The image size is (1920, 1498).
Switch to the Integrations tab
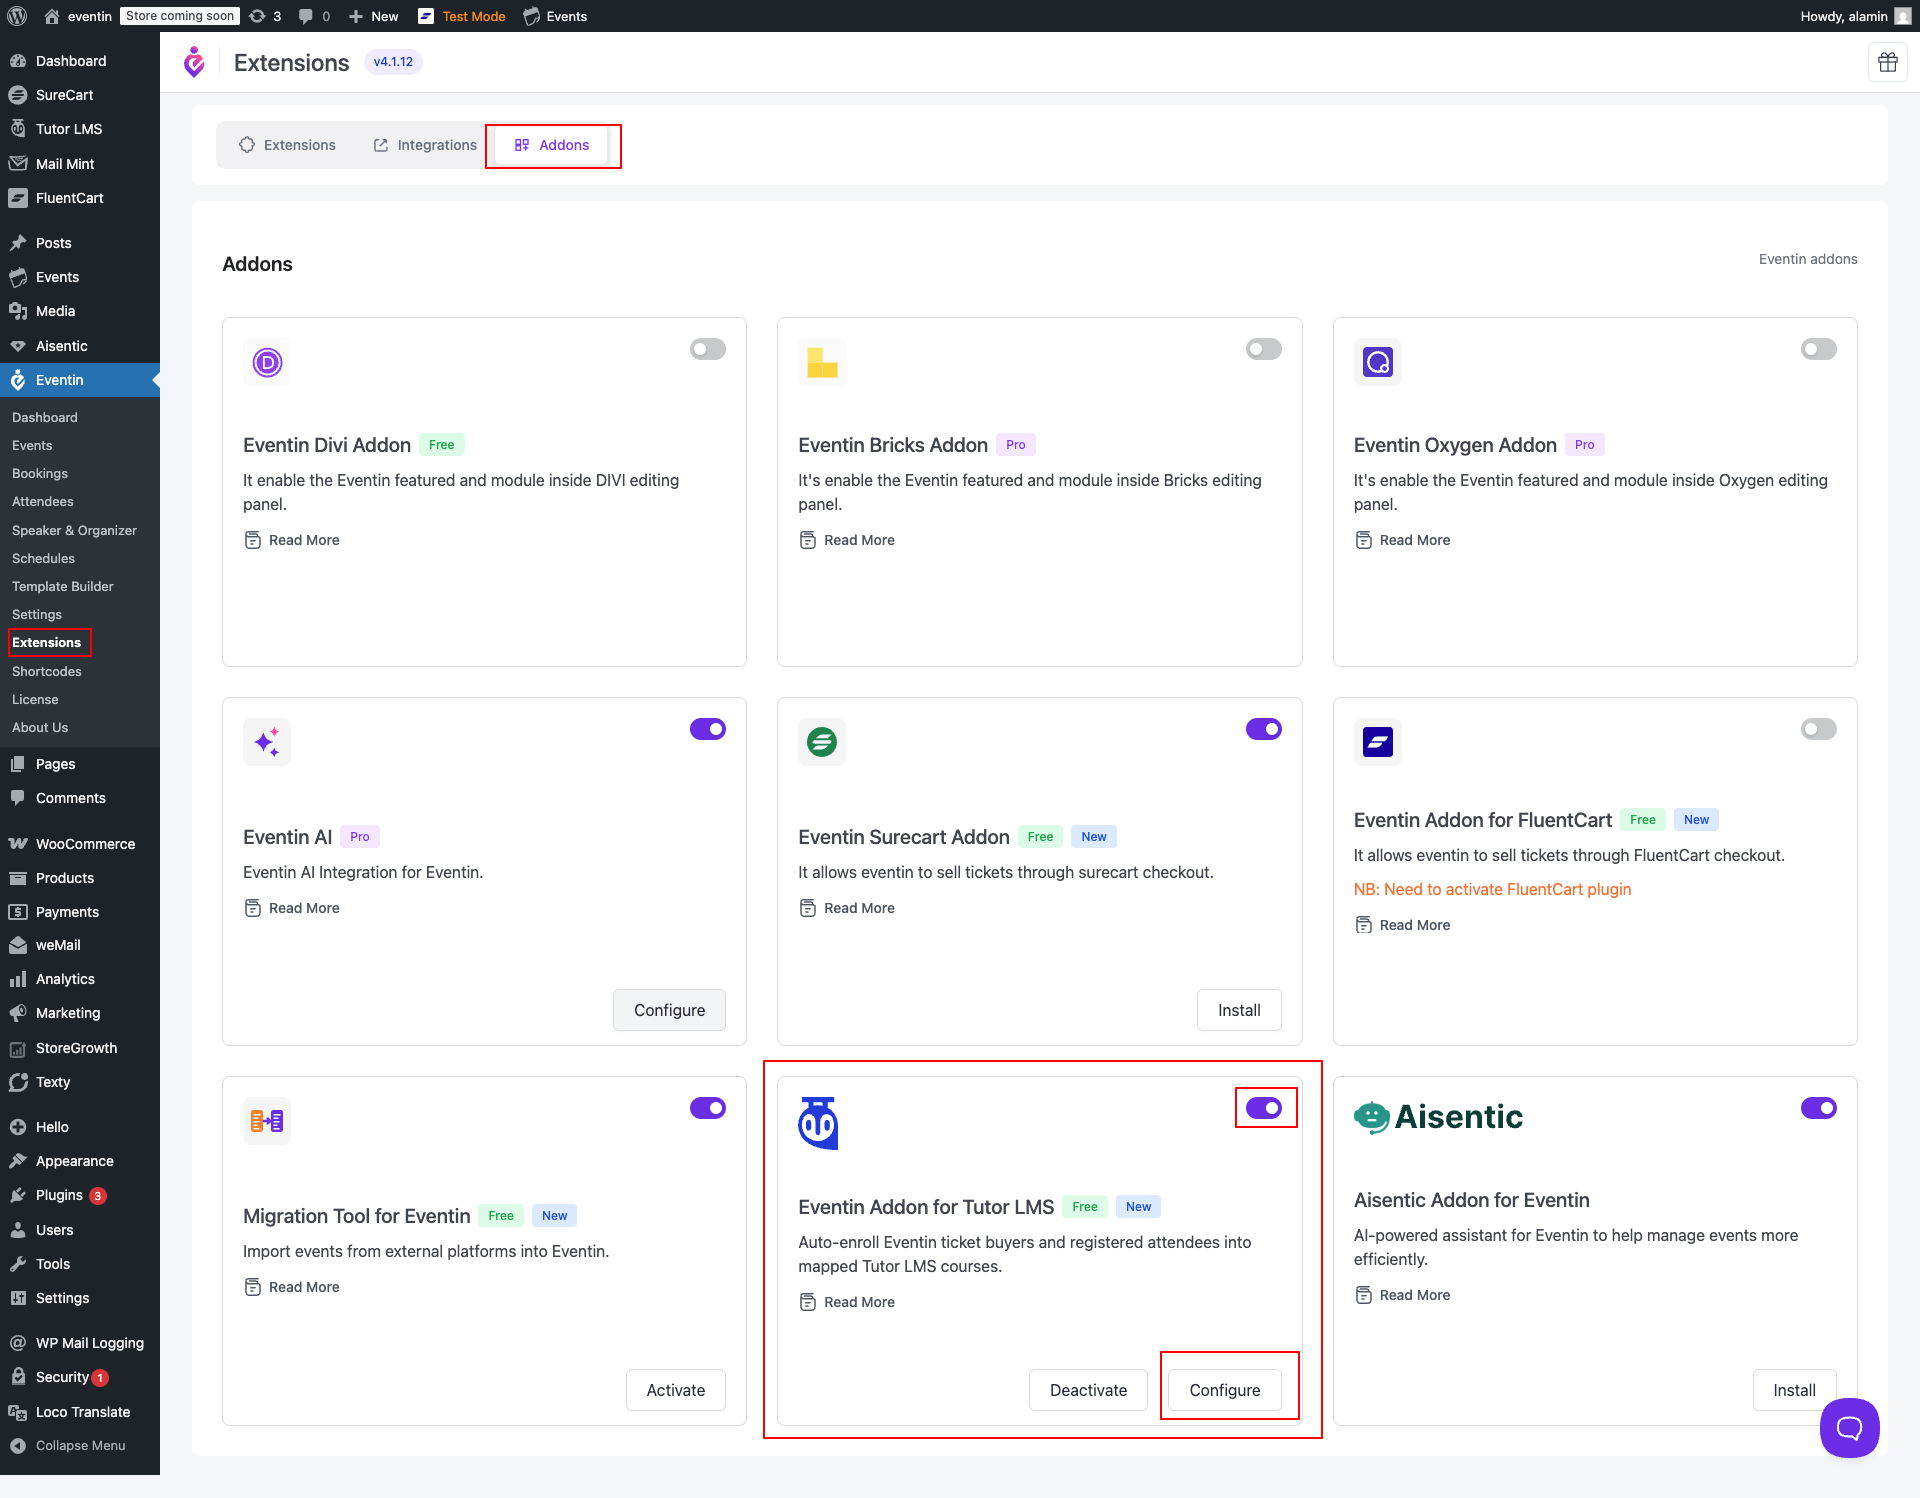click(x=425, y=145)
